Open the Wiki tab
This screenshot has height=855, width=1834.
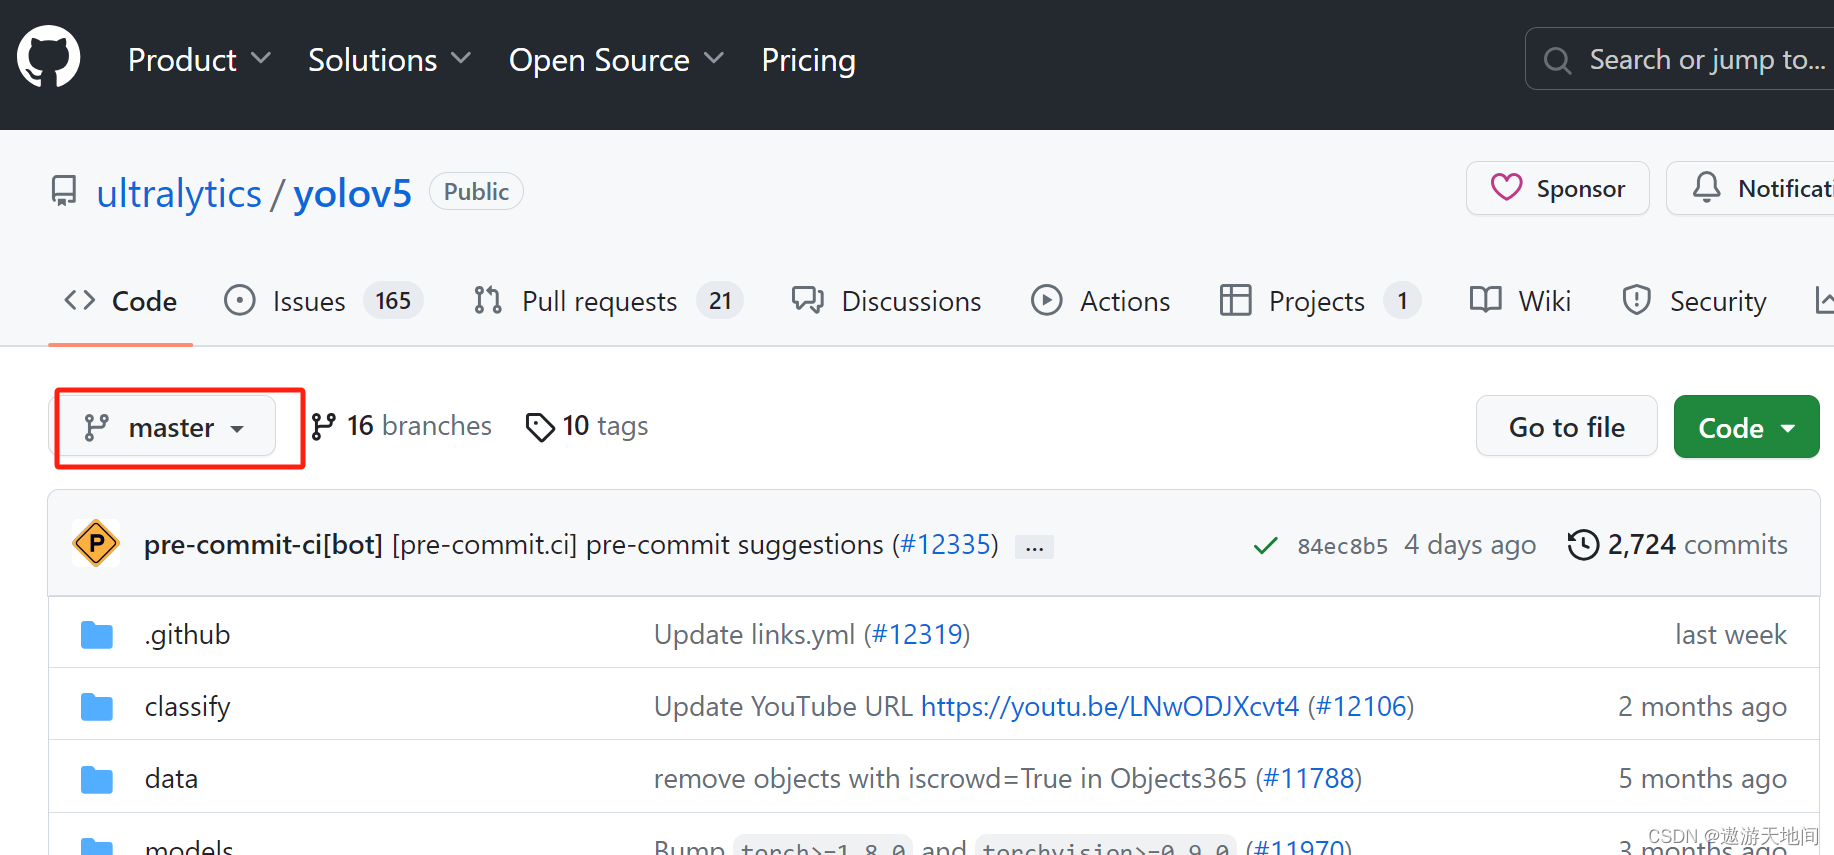[x=1520, y=301]
